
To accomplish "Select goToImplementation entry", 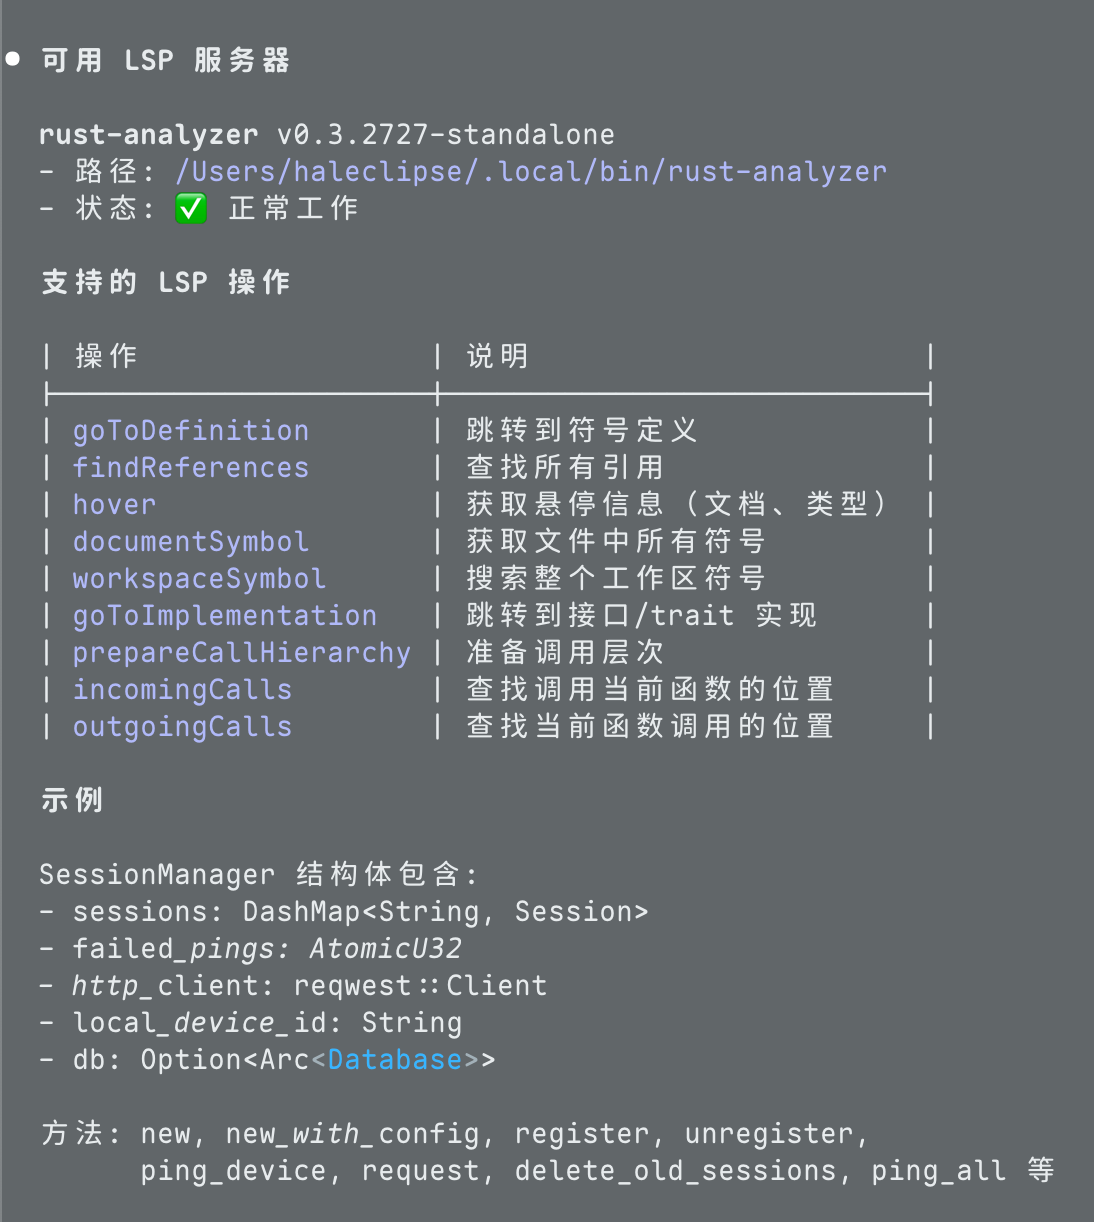I will pyautogui.click(x=225, y=615).
